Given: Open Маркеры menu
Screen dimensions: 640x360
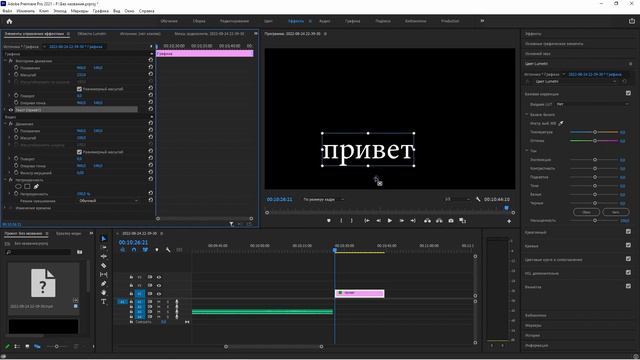Looking at the screenshot, I should tap(80, 11).
